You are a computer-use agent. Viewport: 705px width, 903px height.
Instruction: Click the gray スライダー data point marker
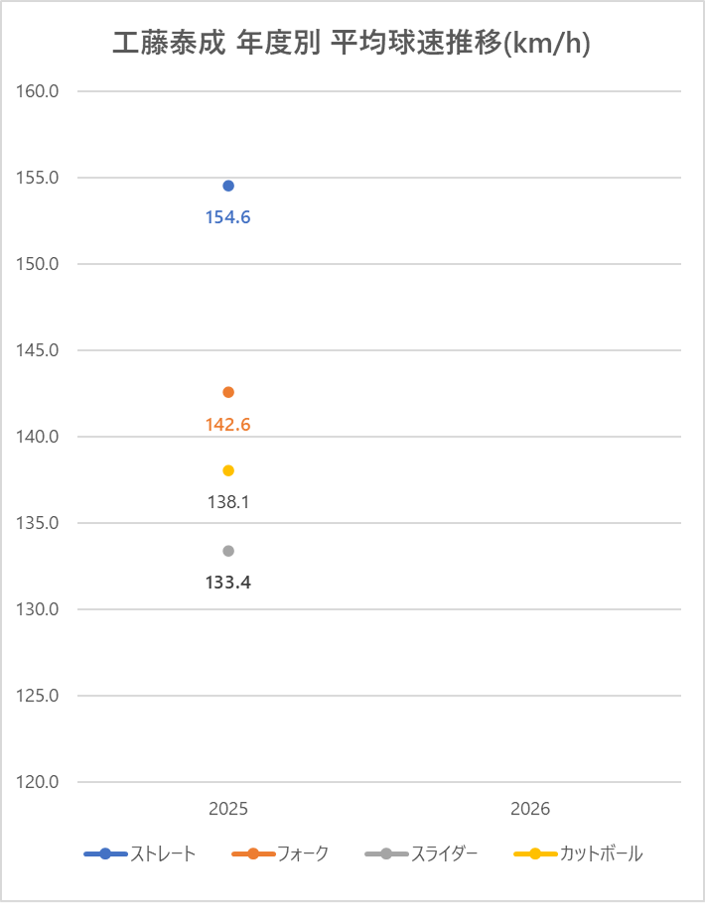click(x=228, y=551)
